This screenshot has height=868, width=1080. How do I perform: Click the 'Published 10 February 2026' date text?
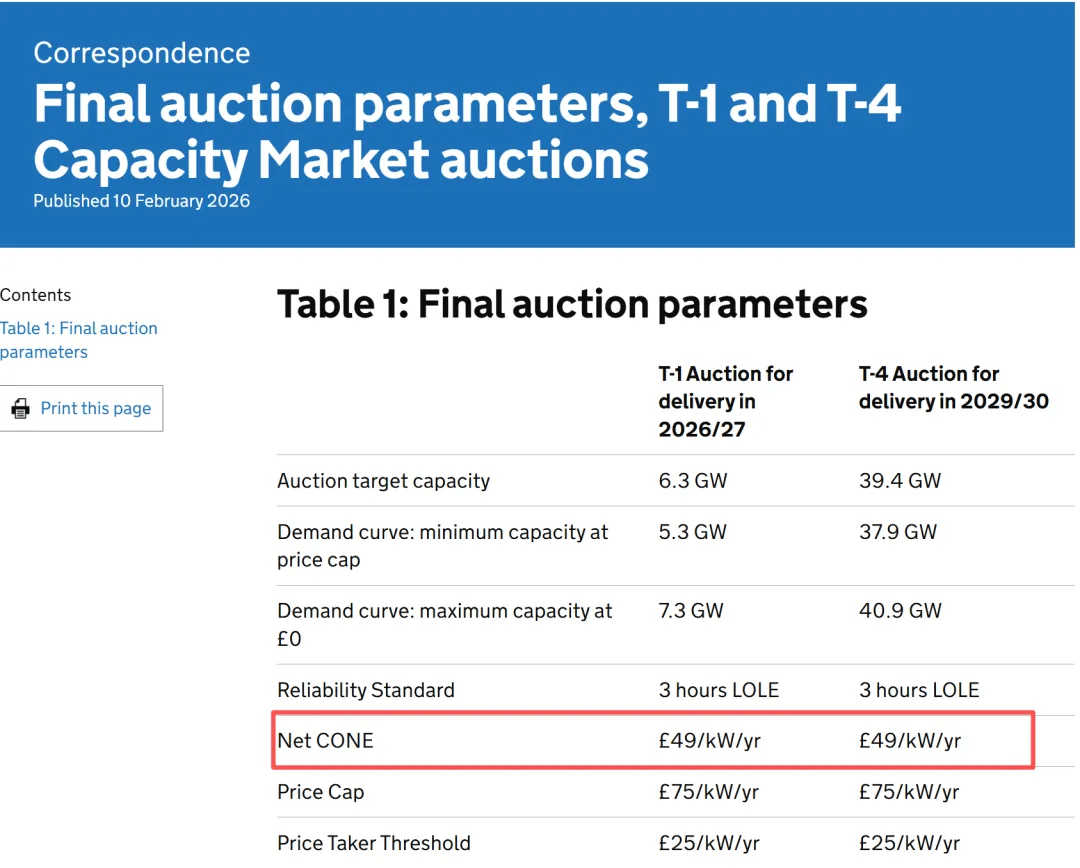coord(141,201)
